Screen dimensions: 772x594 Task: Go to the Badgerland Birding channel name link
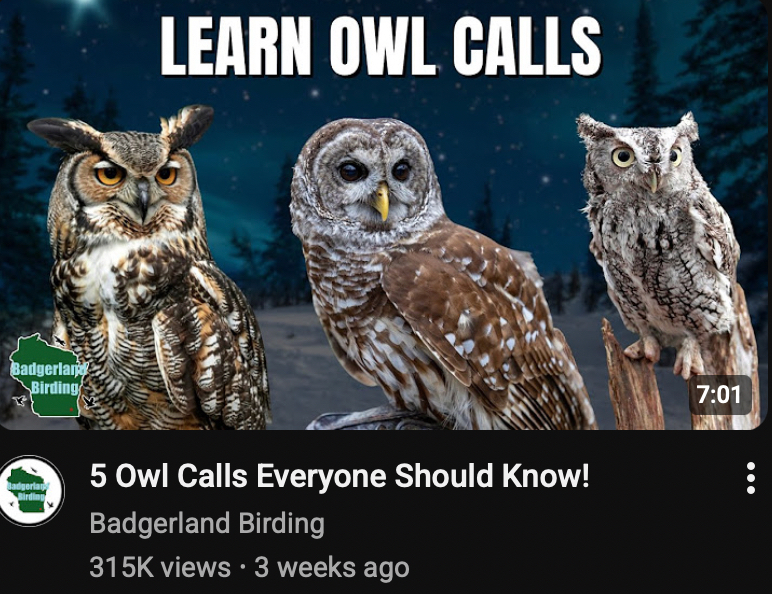pos(207,523)
